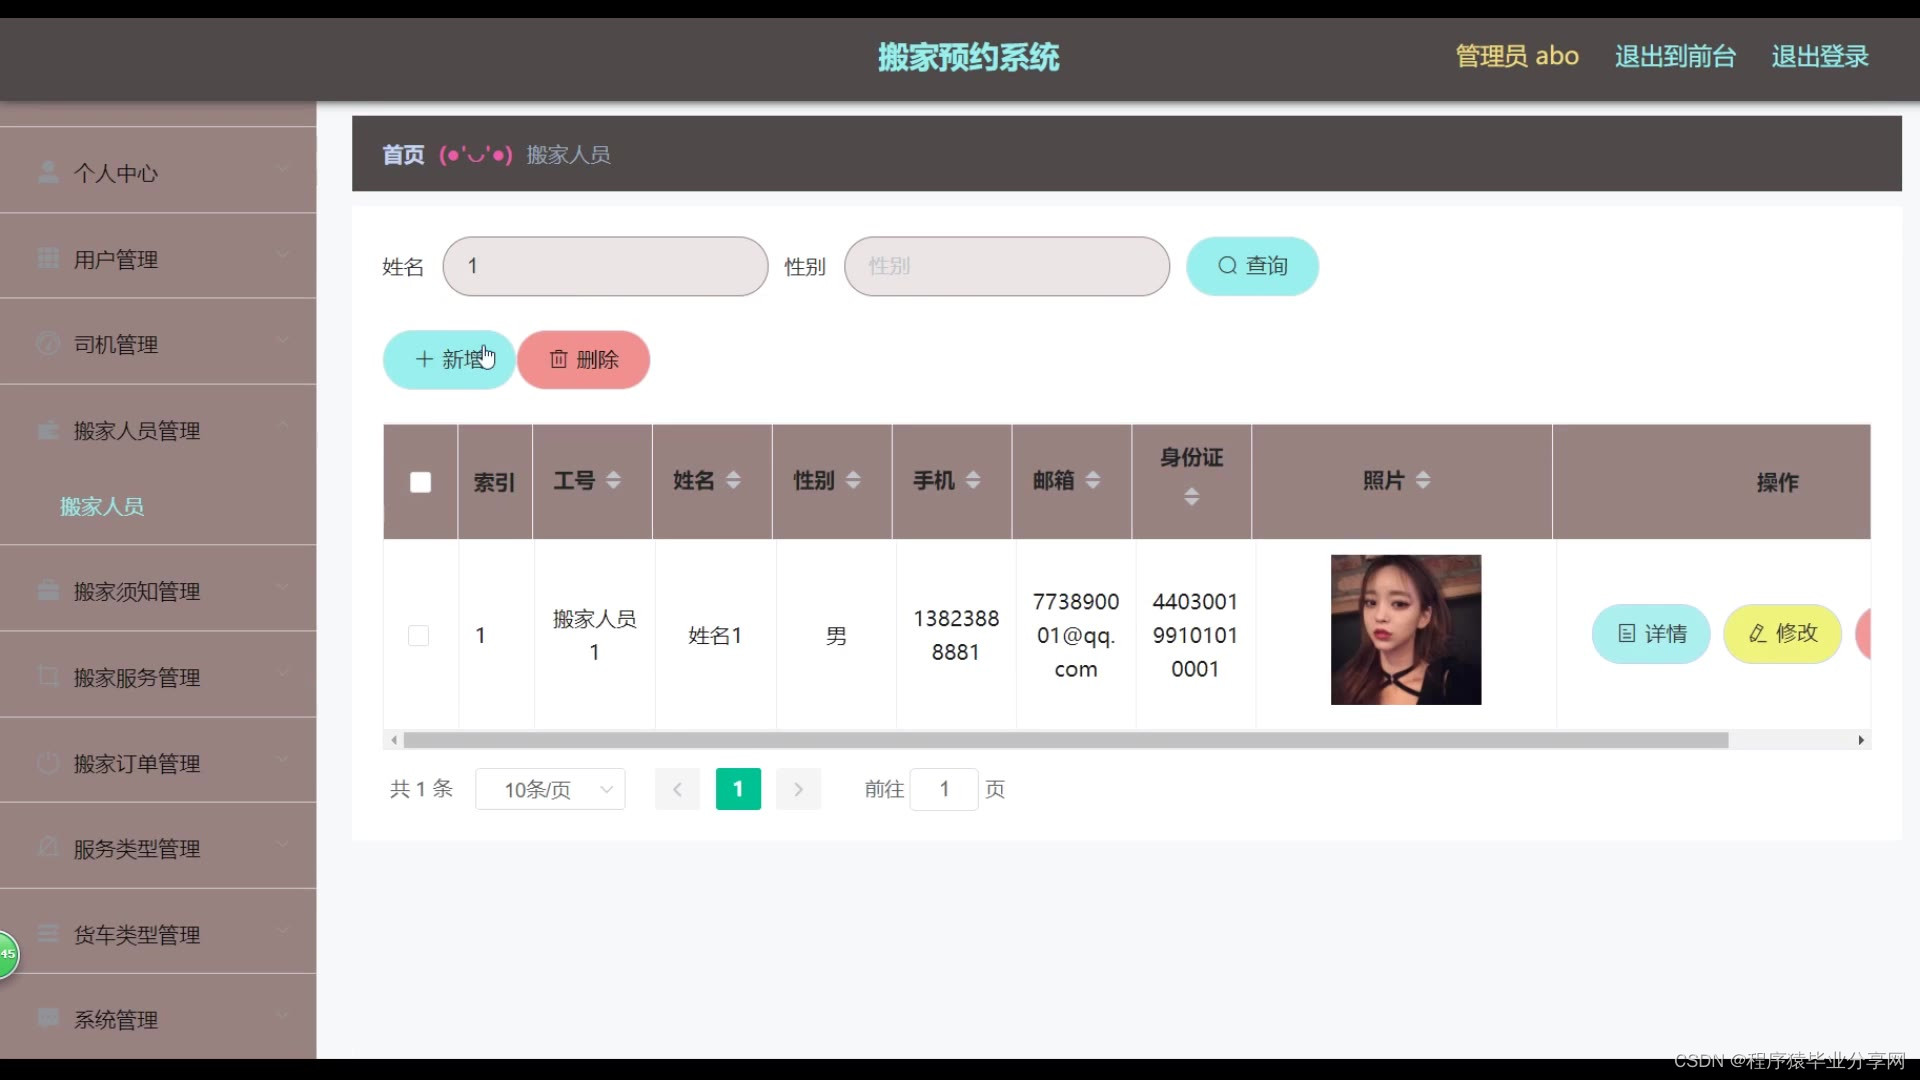Select the 搬家人员 submenu item
The image size is (1920, 1080).
coord(102,507)
